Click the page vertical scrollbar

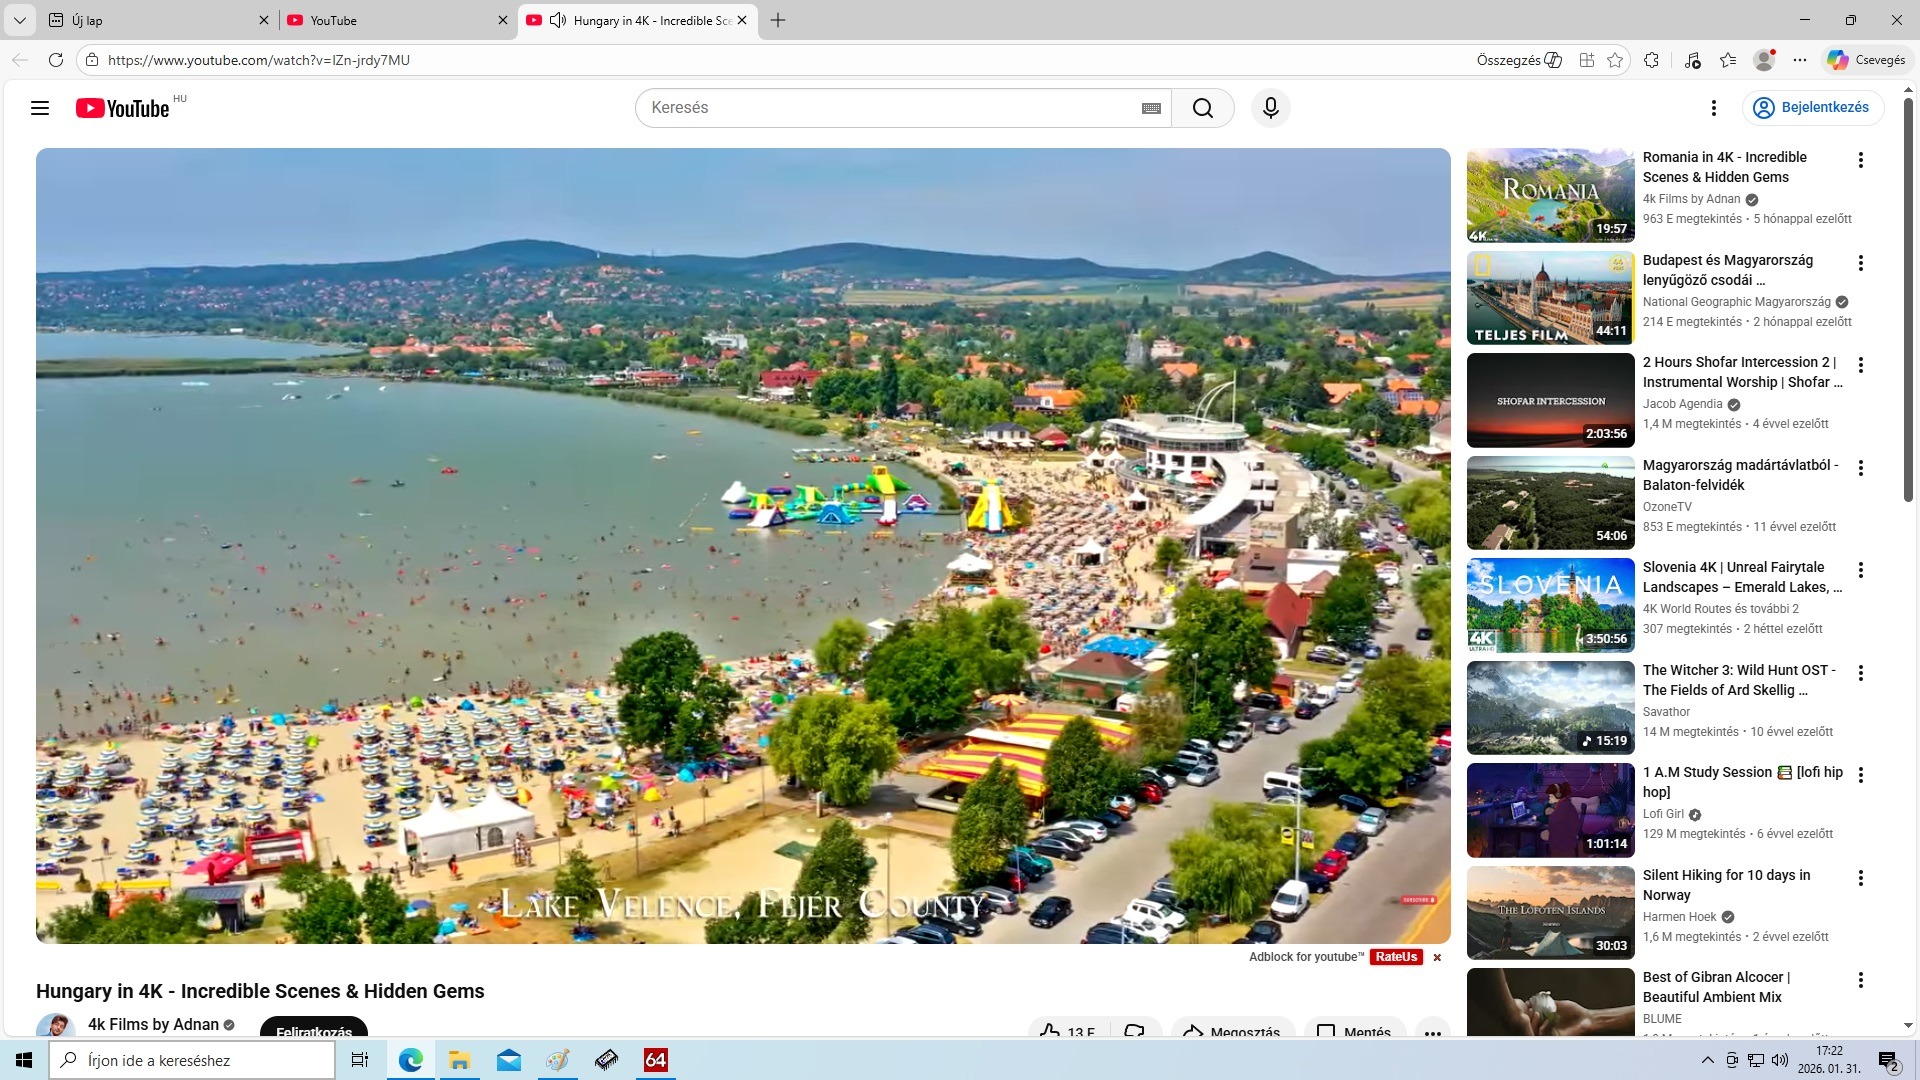[1907, 300]
